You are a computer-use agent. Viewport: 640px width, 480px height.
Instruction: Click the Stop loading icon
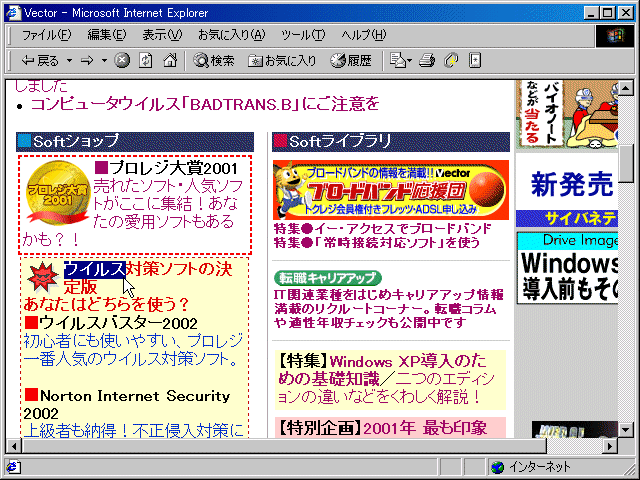pos(122,61)
